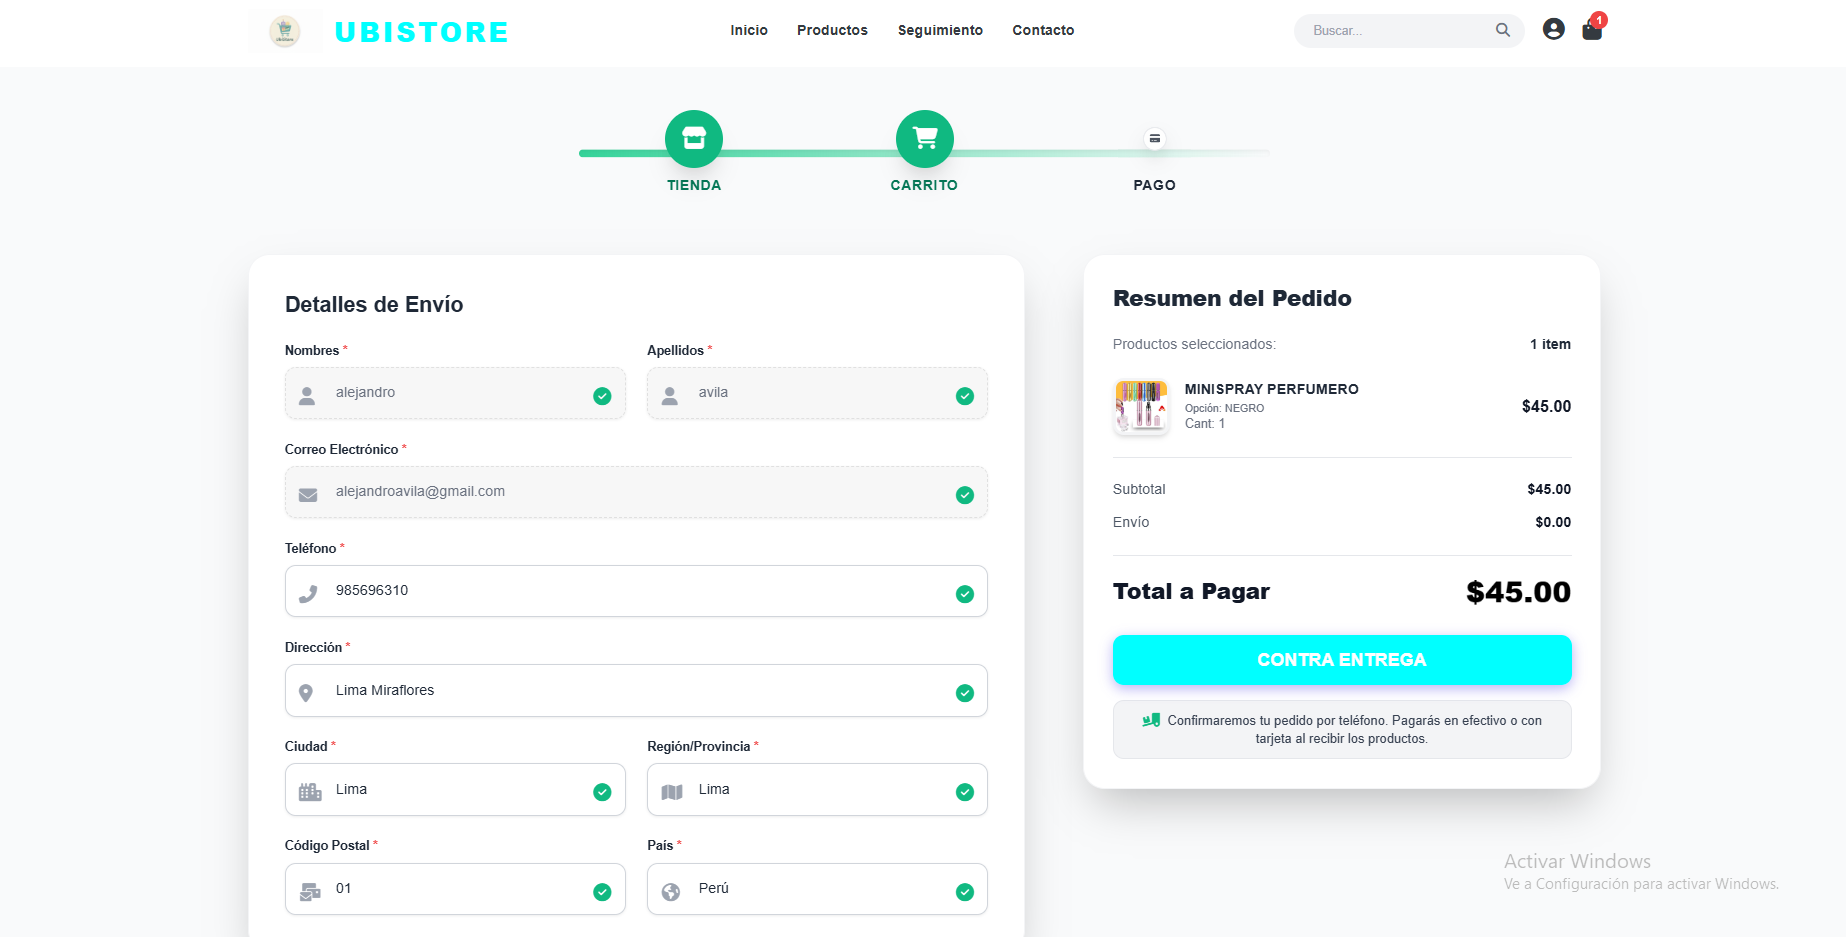
Task: Select the País field showing Perú
Action: pos(817,889)
